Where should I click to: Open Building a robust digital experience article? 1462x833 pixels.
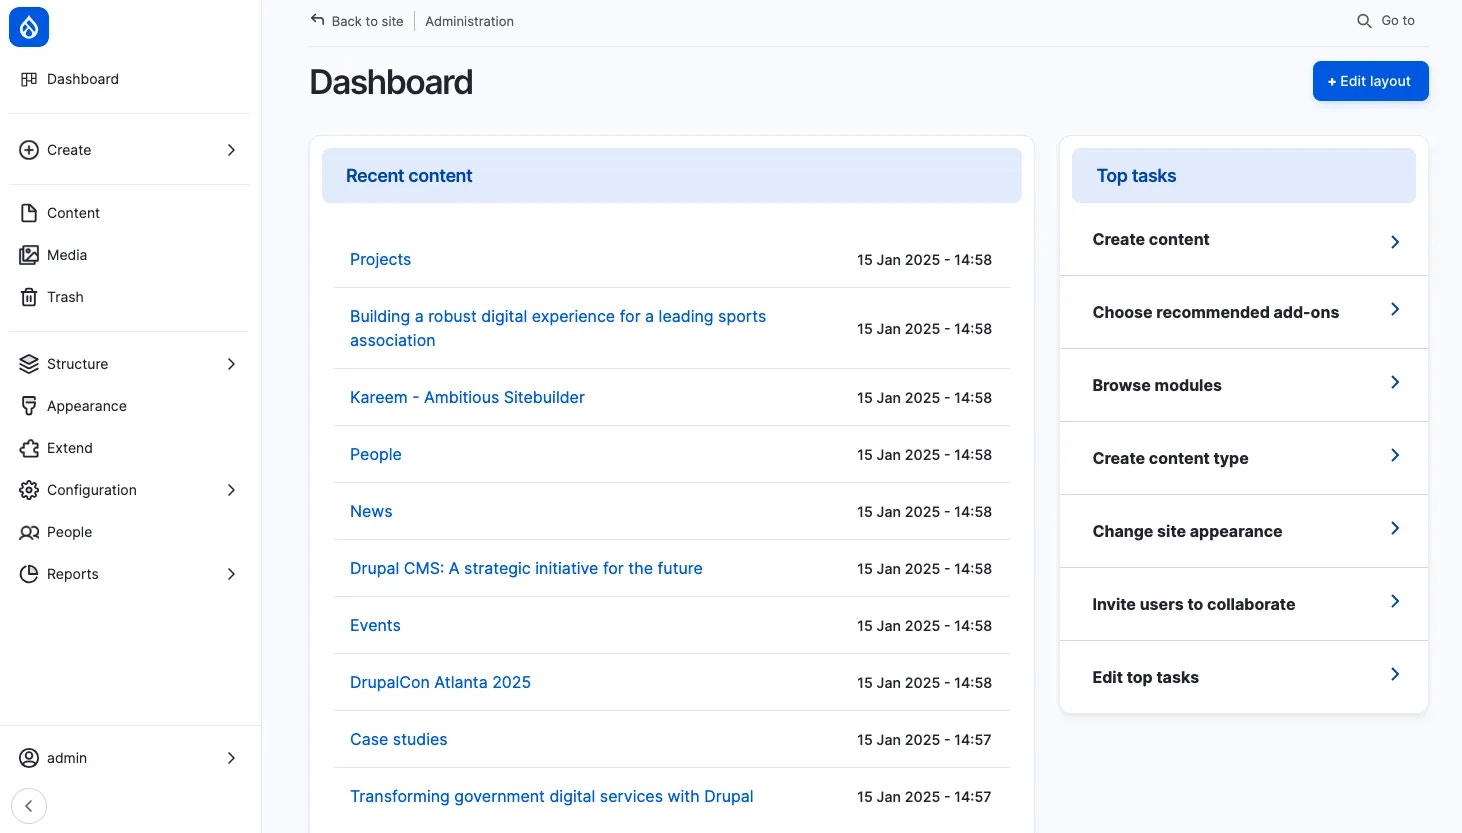click(x=558, y=328)
